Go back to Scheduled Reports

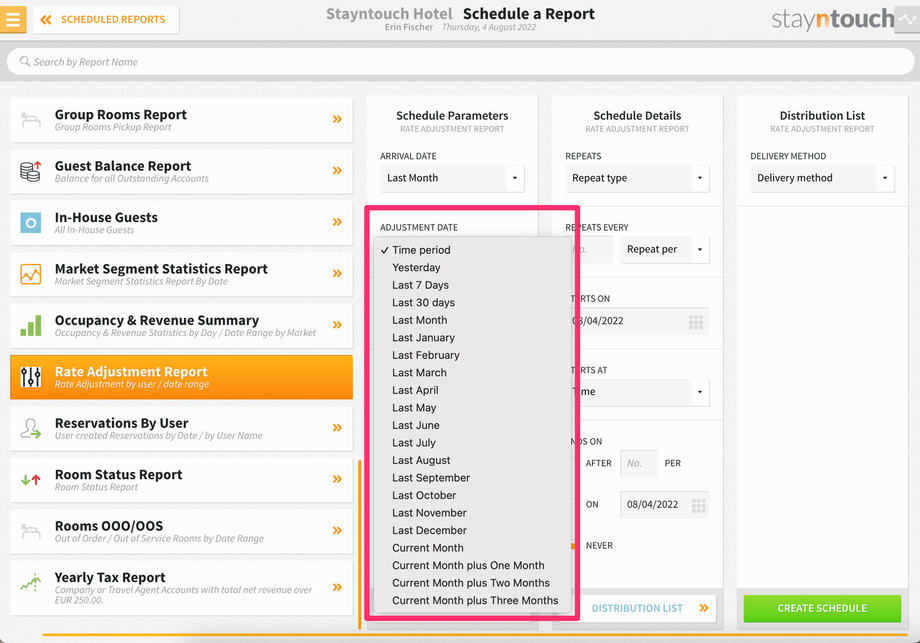[x=106, y=19]
